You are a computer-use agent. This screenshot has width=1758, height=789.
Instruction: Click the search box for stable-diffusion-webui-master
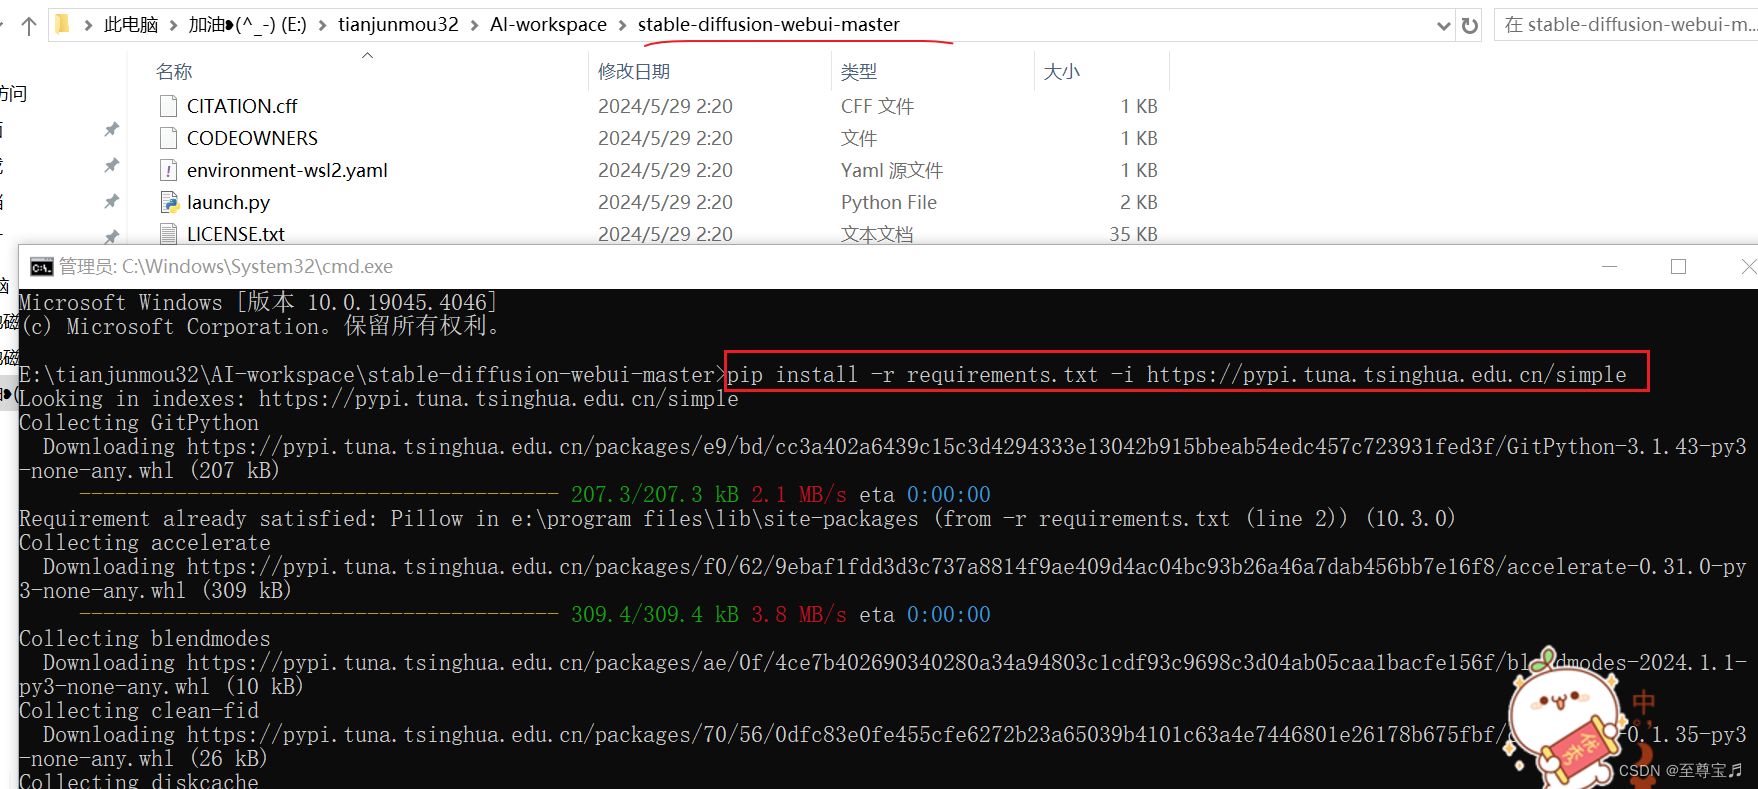pyautogui.click(x=1628, y=25)
